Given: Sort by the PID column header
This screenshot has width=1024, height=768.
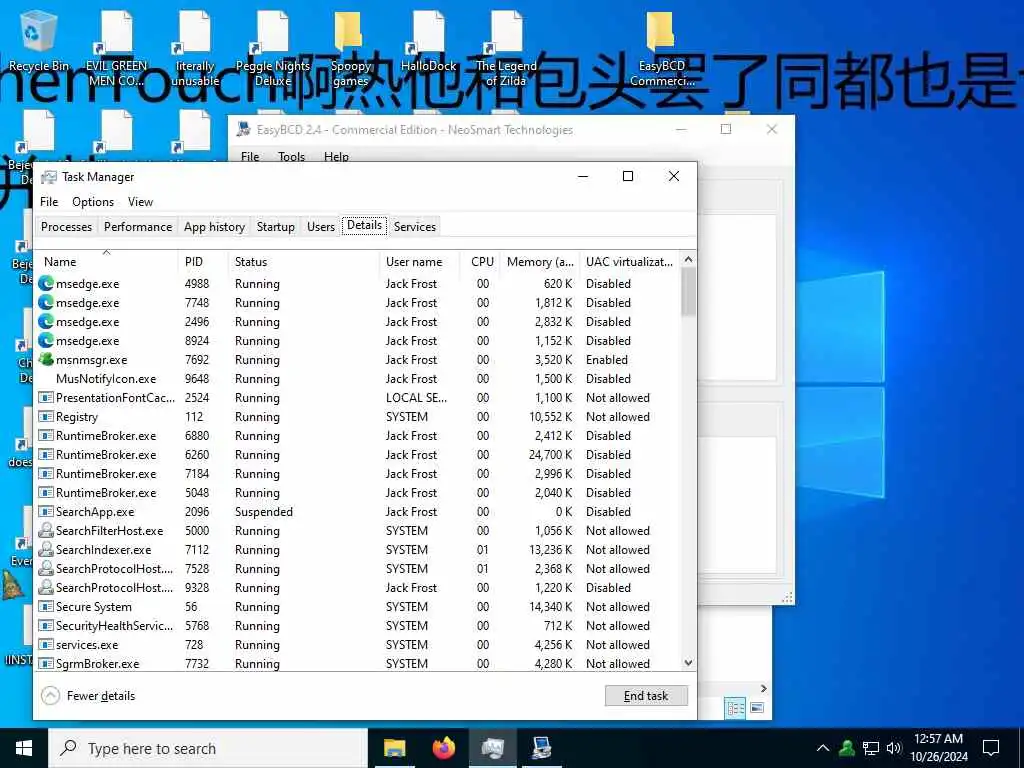Looking at the screenshot, I should [202, 261].
